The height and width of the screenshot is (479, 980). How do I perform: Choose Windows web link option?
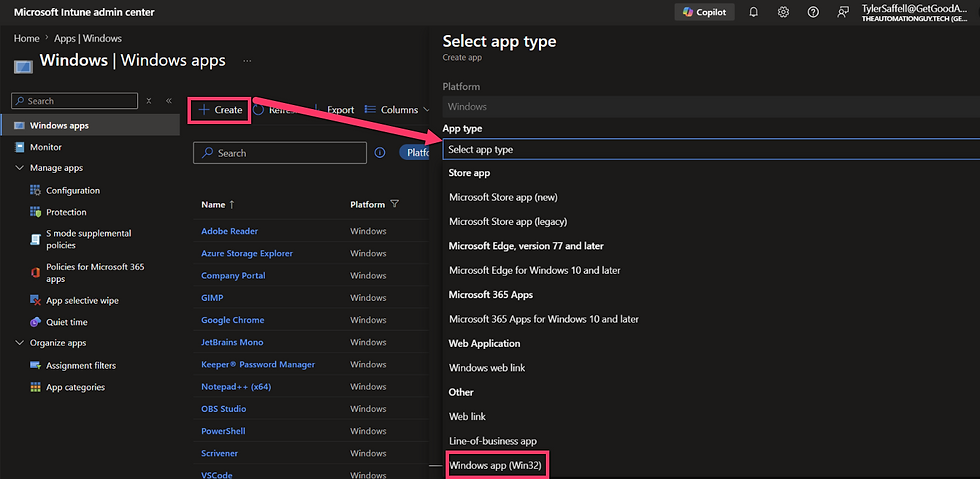[487, 368]
